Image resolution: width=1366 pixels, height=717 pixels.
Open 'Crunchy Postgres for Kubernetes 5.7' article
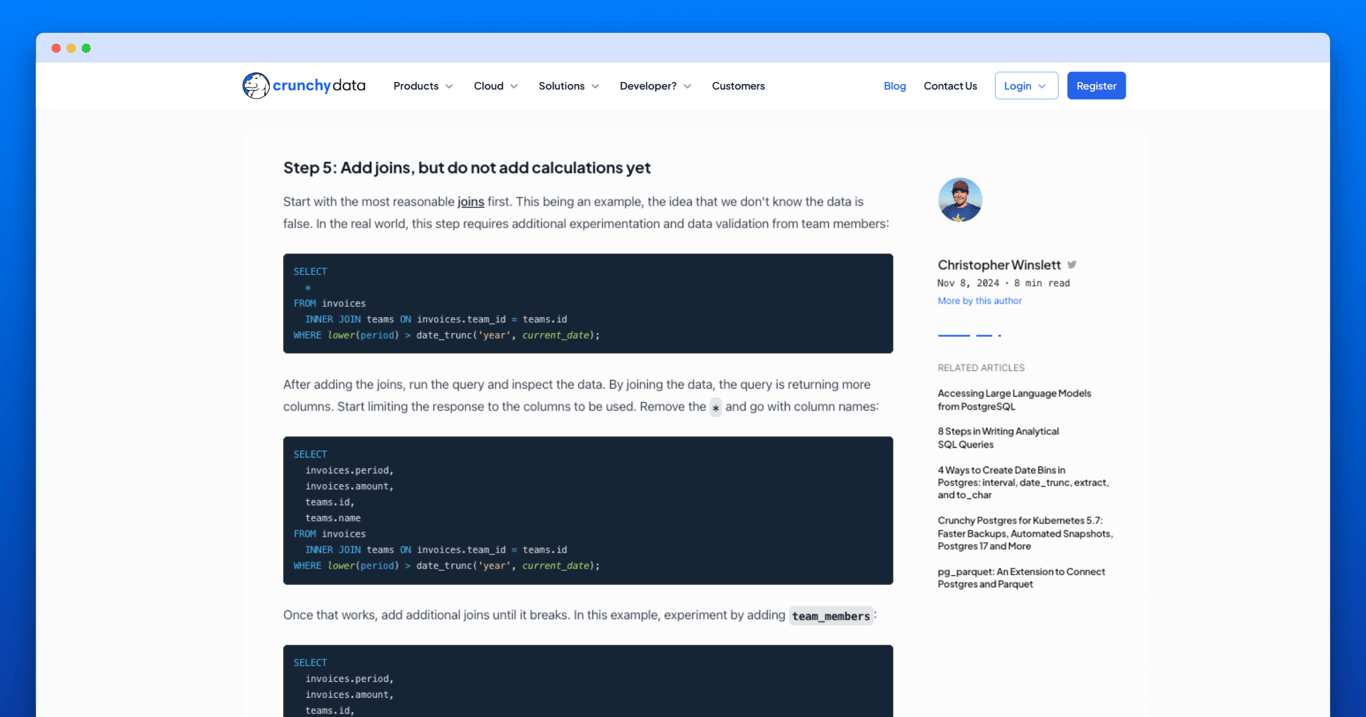pyautogui.click(x=1025, y=533)
